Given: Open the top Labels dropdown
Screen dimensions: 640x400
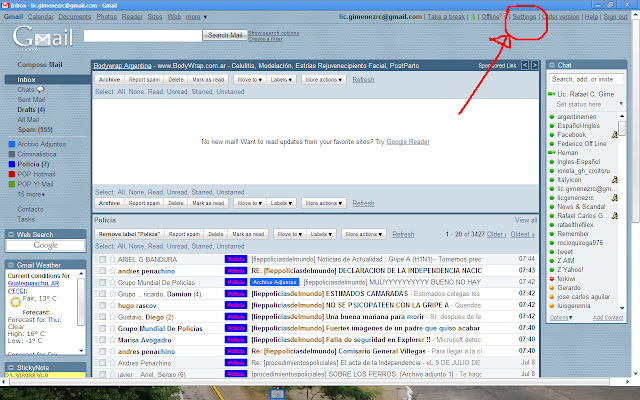Looking at the screenshot, I should 281,80.
